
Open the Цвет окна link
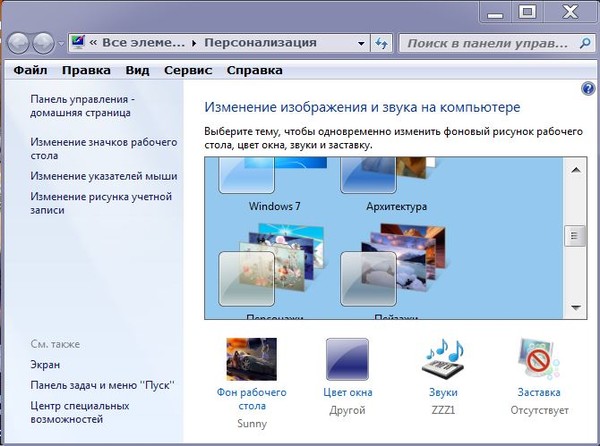click(347, 392)
